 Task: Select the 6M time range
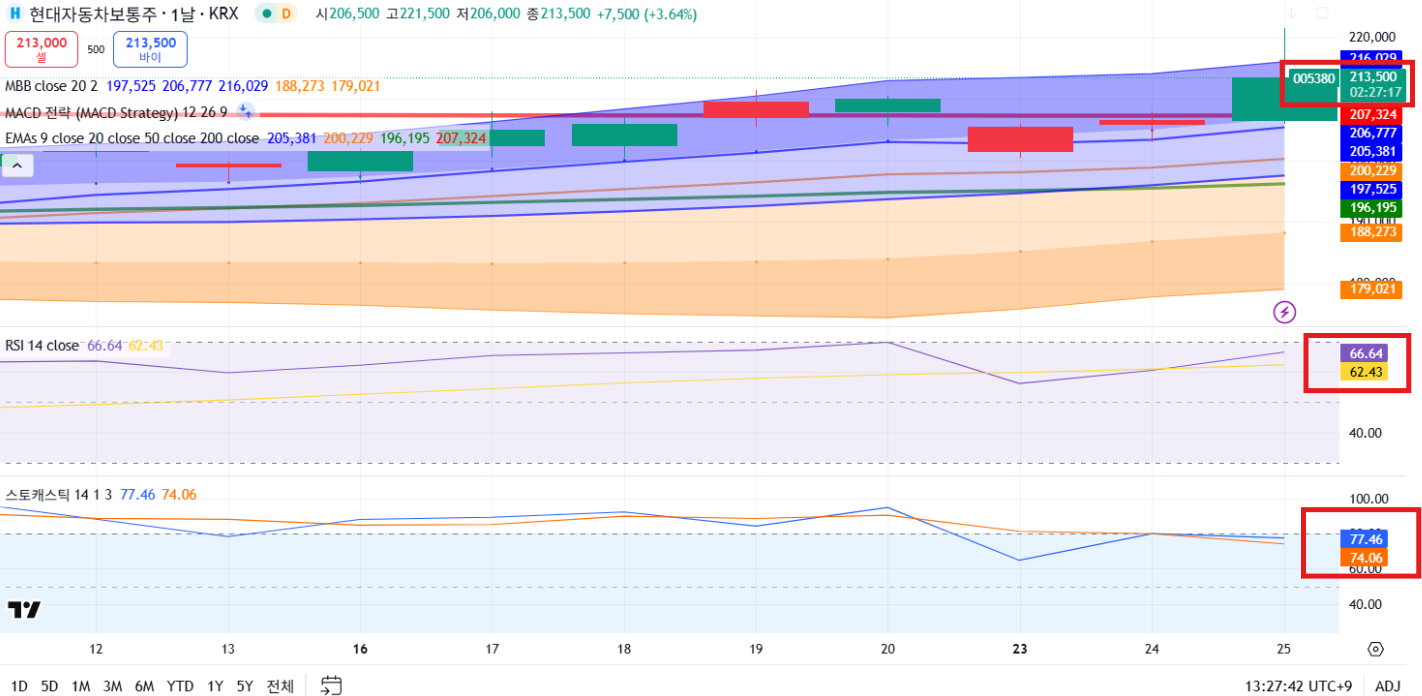144,686
